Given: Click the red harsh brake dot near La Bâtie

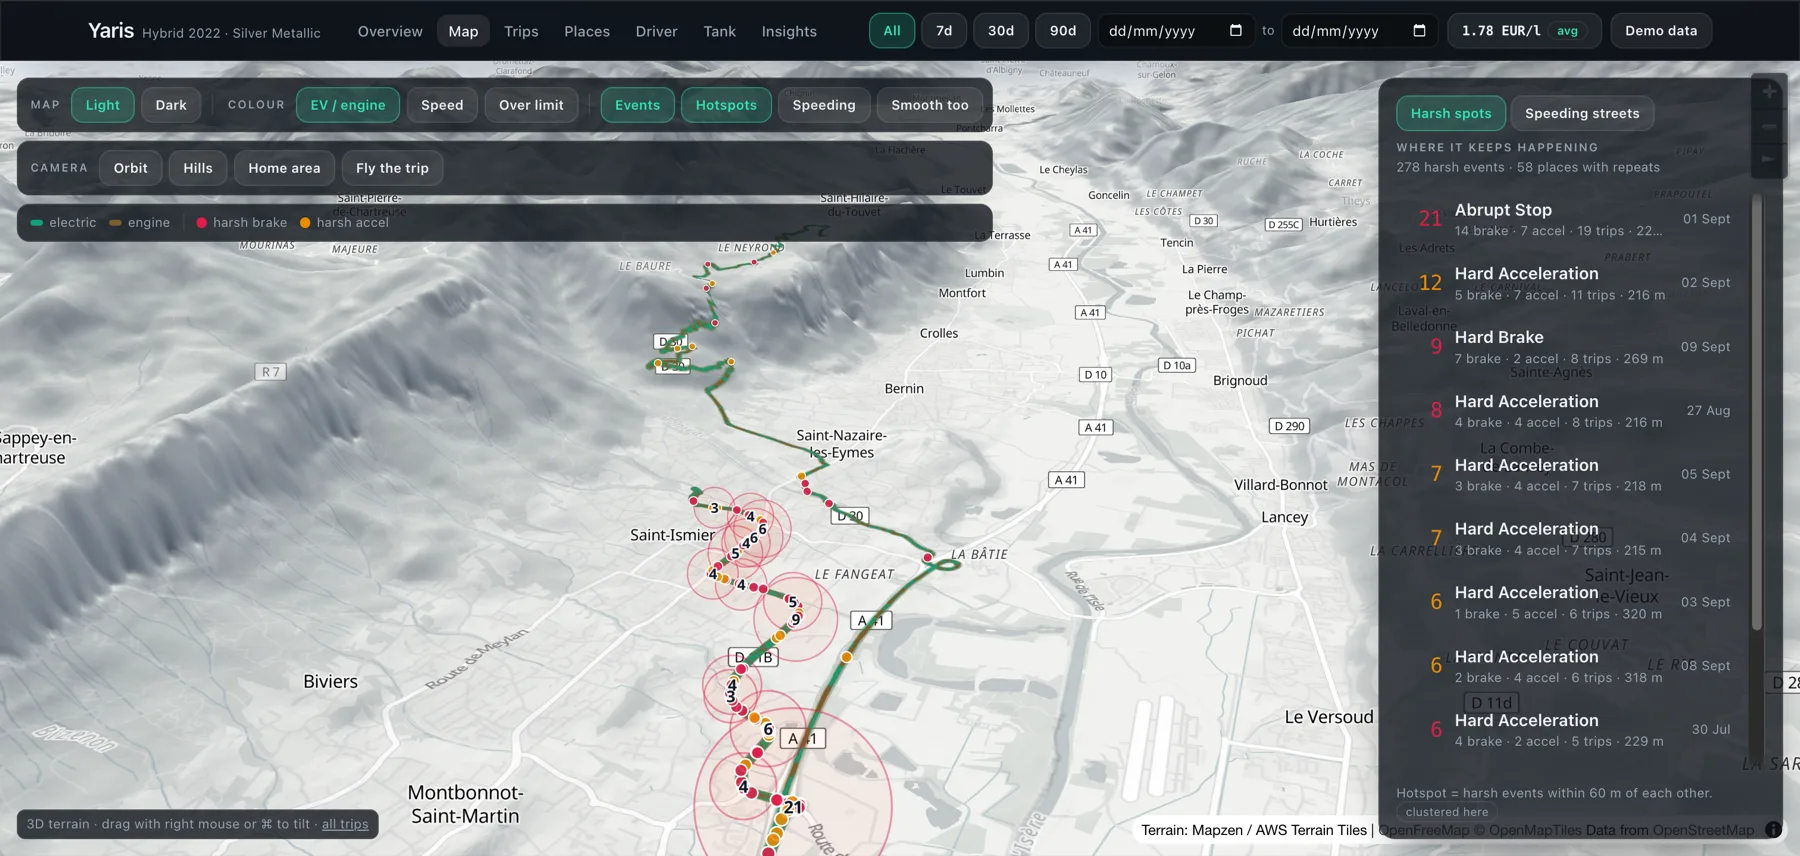Looking at the screenshot, I should (x=928, y=557).
